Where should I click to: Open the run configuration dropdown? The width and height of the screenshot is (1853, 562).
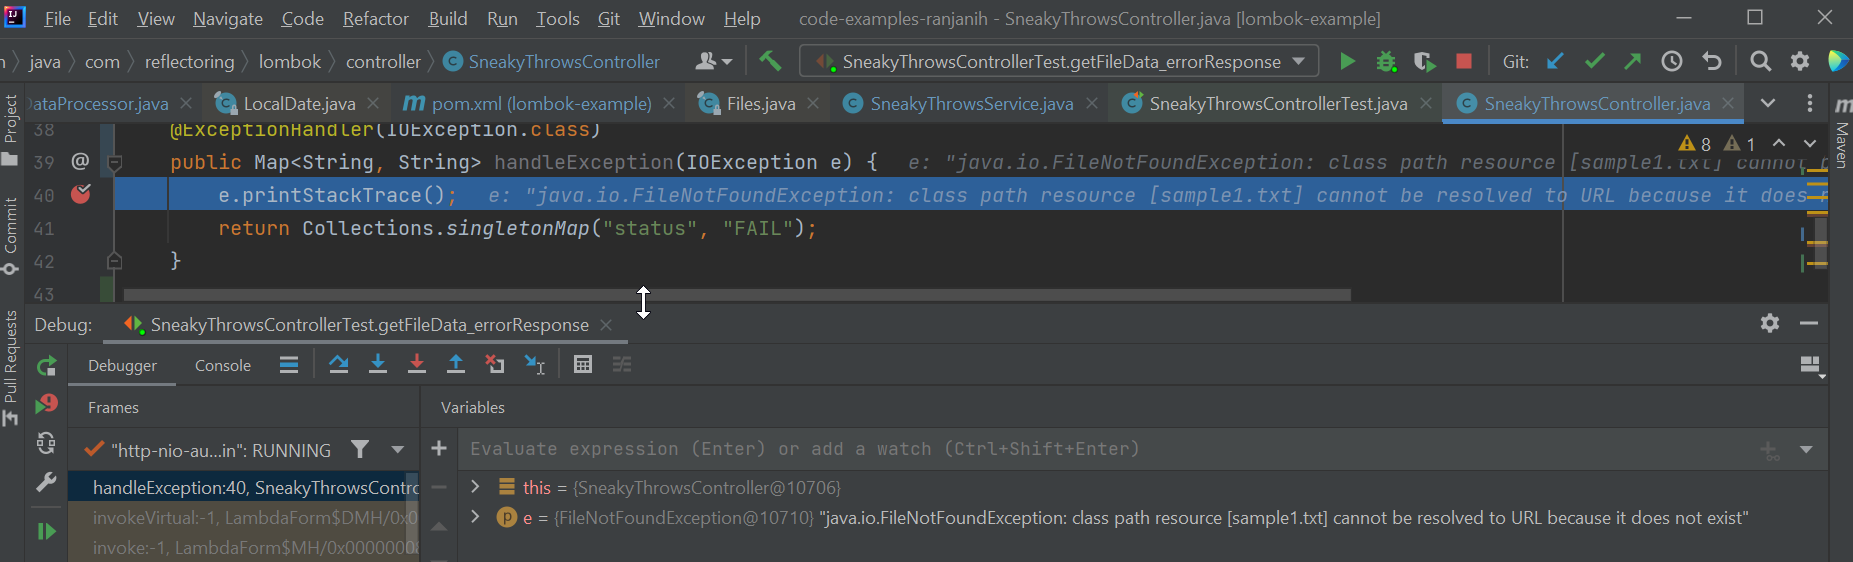[1298, 61]
